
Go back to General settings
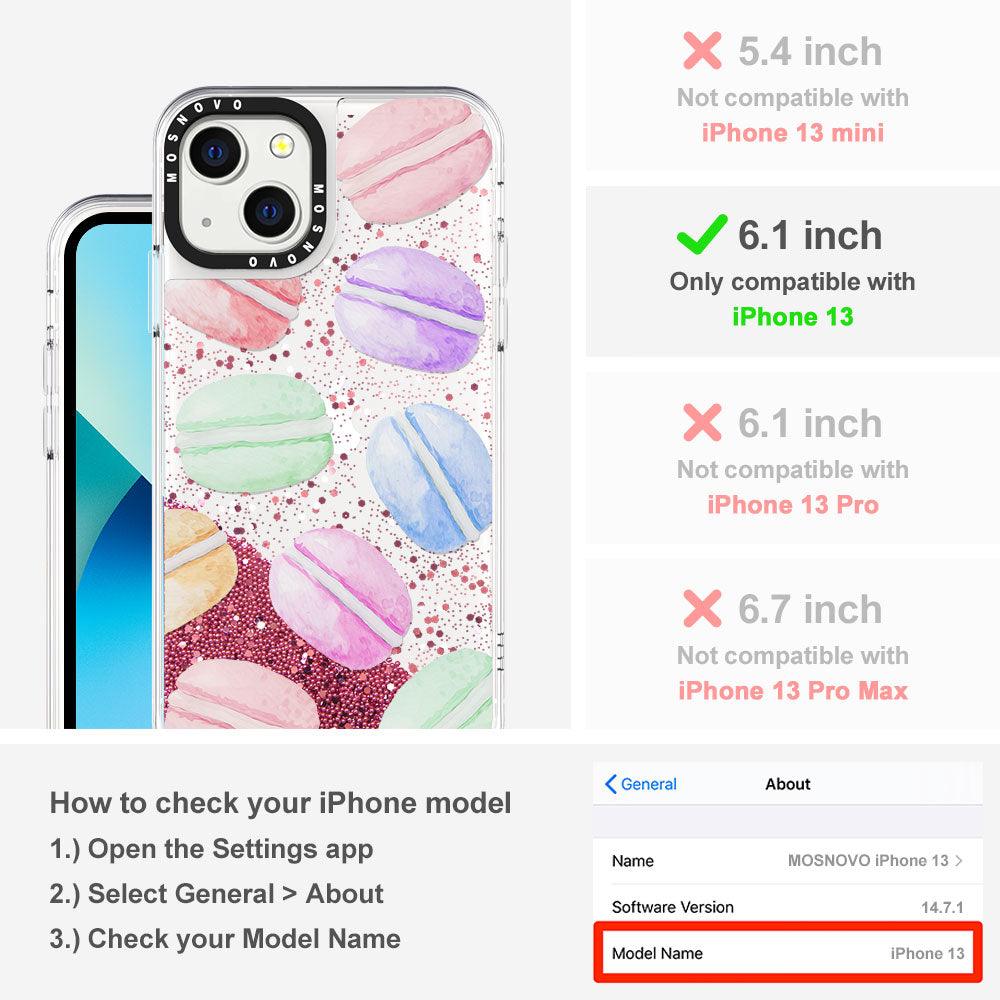(x=641, y=784)
